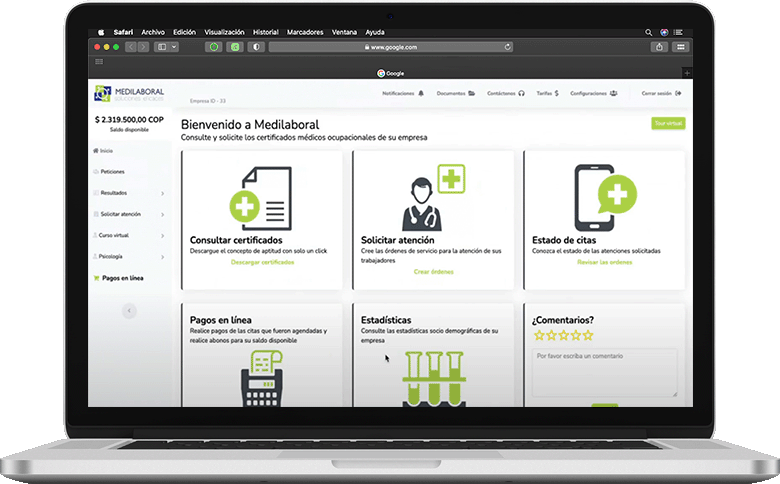Give a five-star rating
780x484 pixels.
click(588, 335)
